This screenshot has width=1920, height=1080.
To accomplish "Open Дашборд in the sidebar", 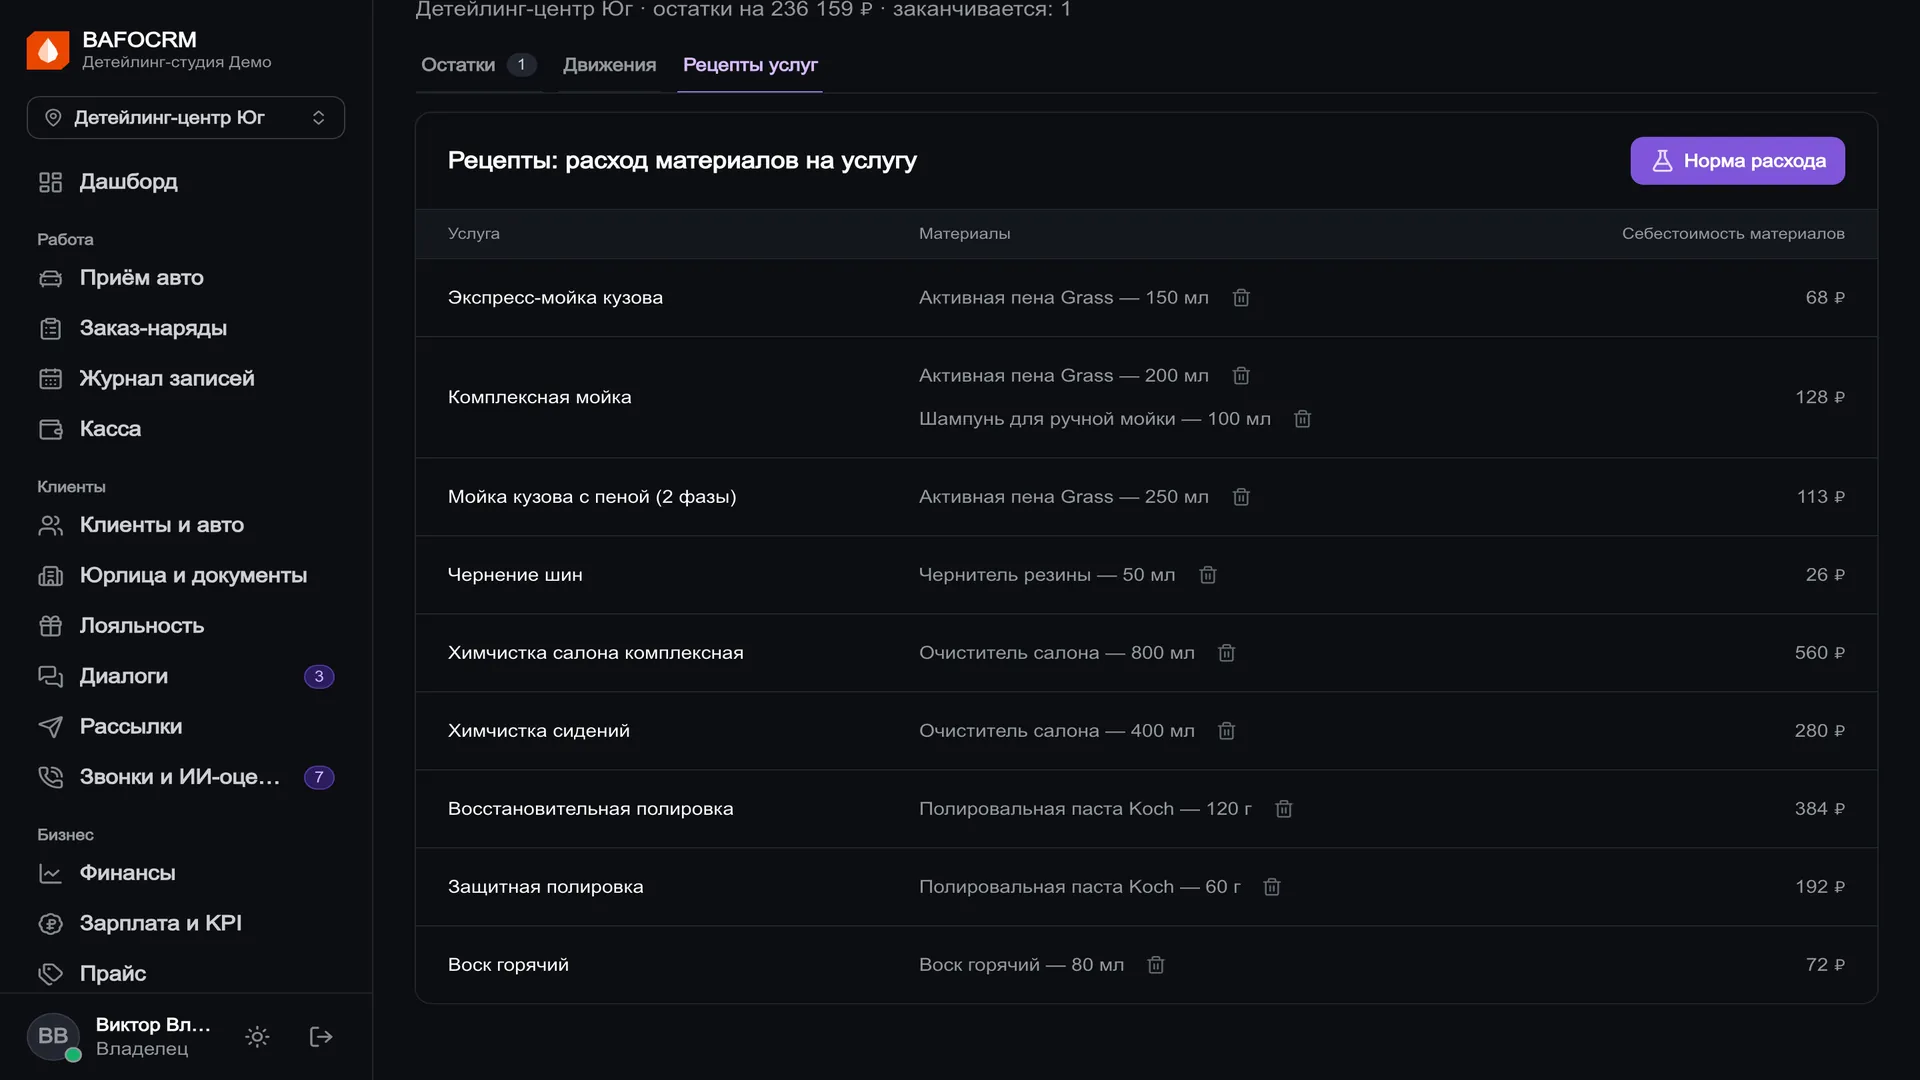I will pos(186,182).
